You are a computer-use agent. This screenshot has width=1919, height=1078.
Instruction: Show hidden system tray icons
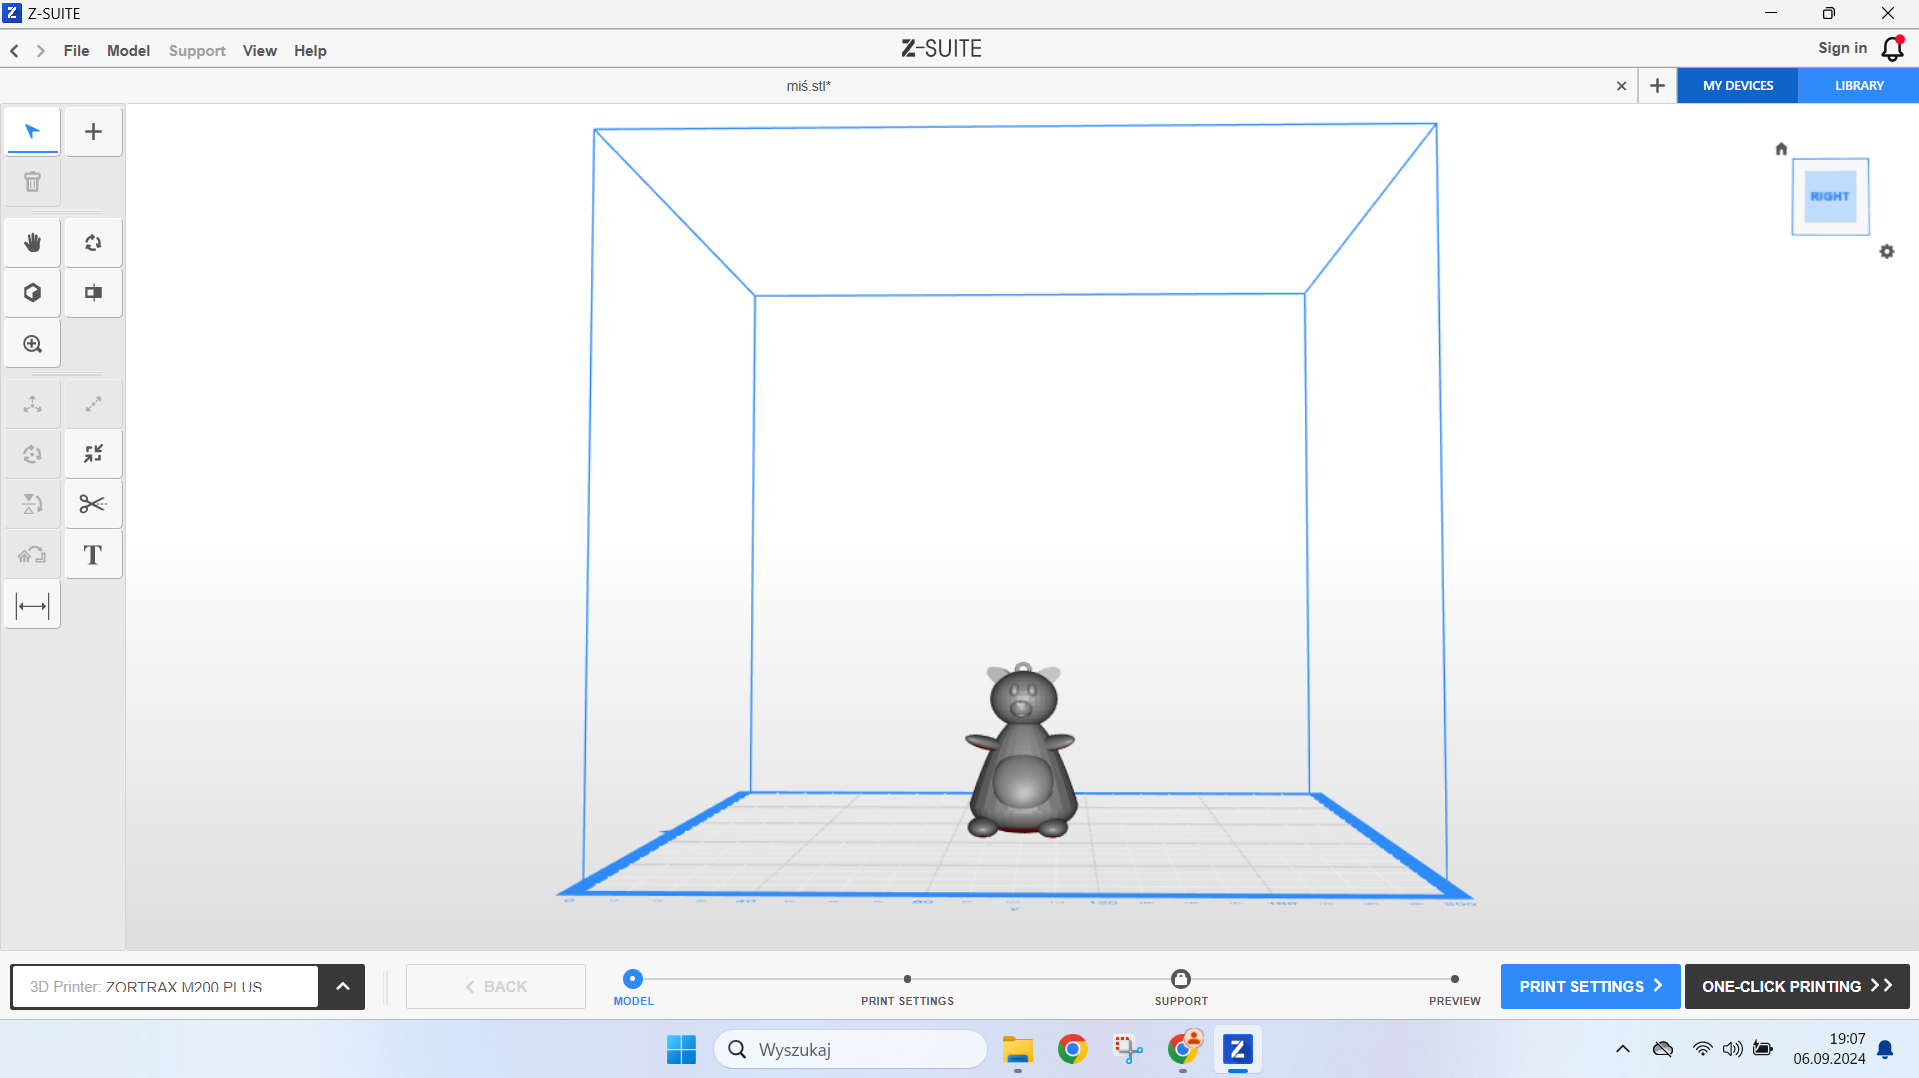coord(1623,1050)
